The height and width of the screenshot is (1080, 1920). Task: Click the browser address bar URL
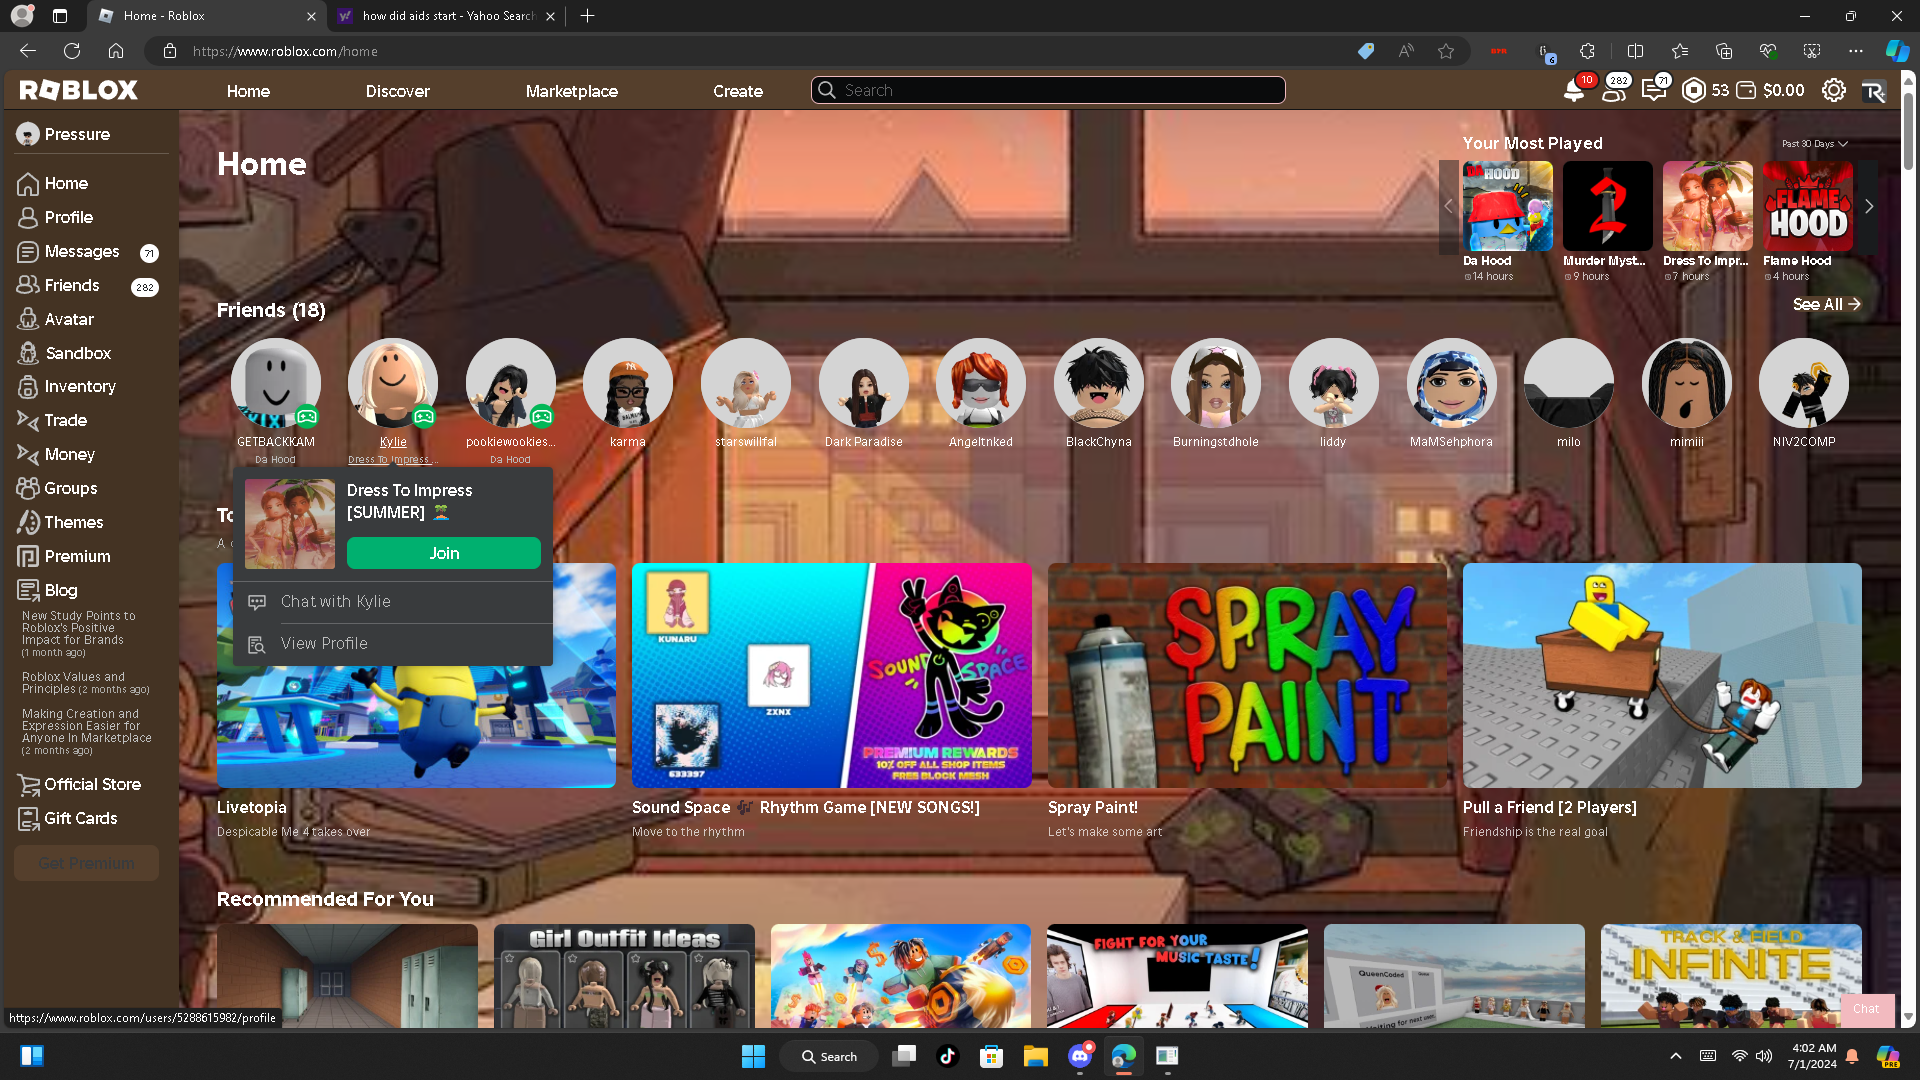click(x=285, y=51)
